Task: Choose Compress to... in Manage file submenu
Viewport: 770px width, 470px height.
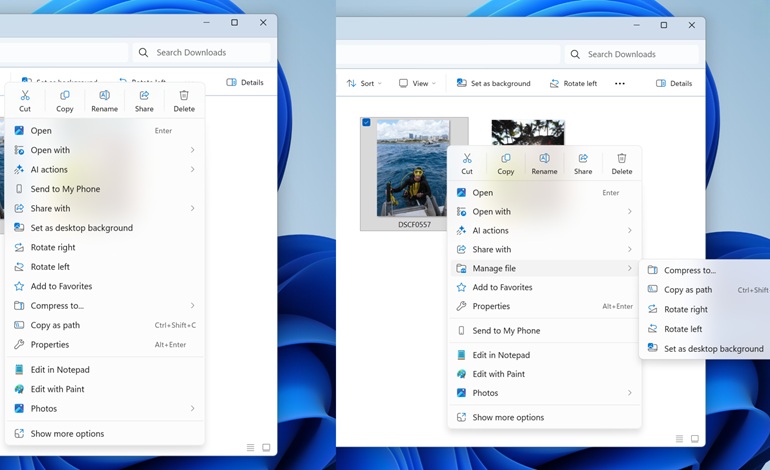Action: click(706, 270)
